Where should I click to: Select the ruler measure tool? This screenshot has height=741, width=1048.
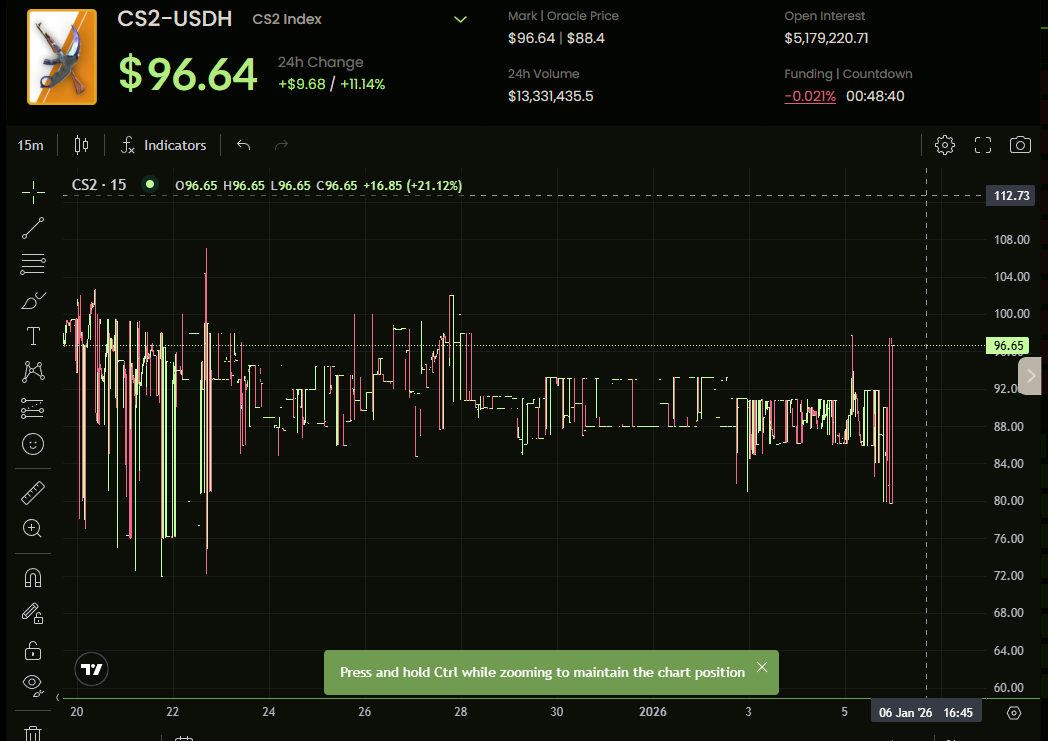[33, 492]
